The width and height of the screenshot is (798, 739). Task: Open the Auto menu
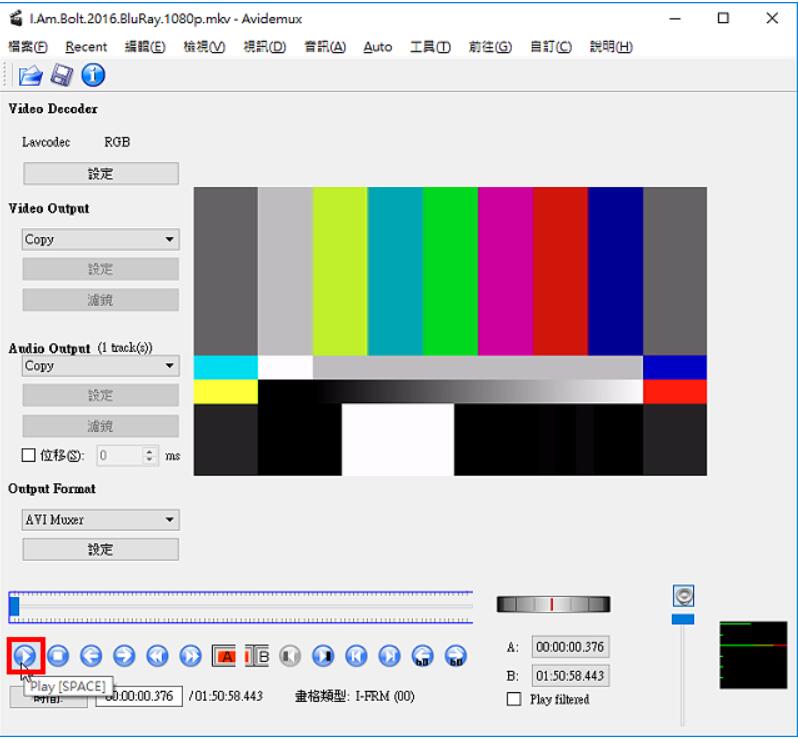[x=378, y=47]
